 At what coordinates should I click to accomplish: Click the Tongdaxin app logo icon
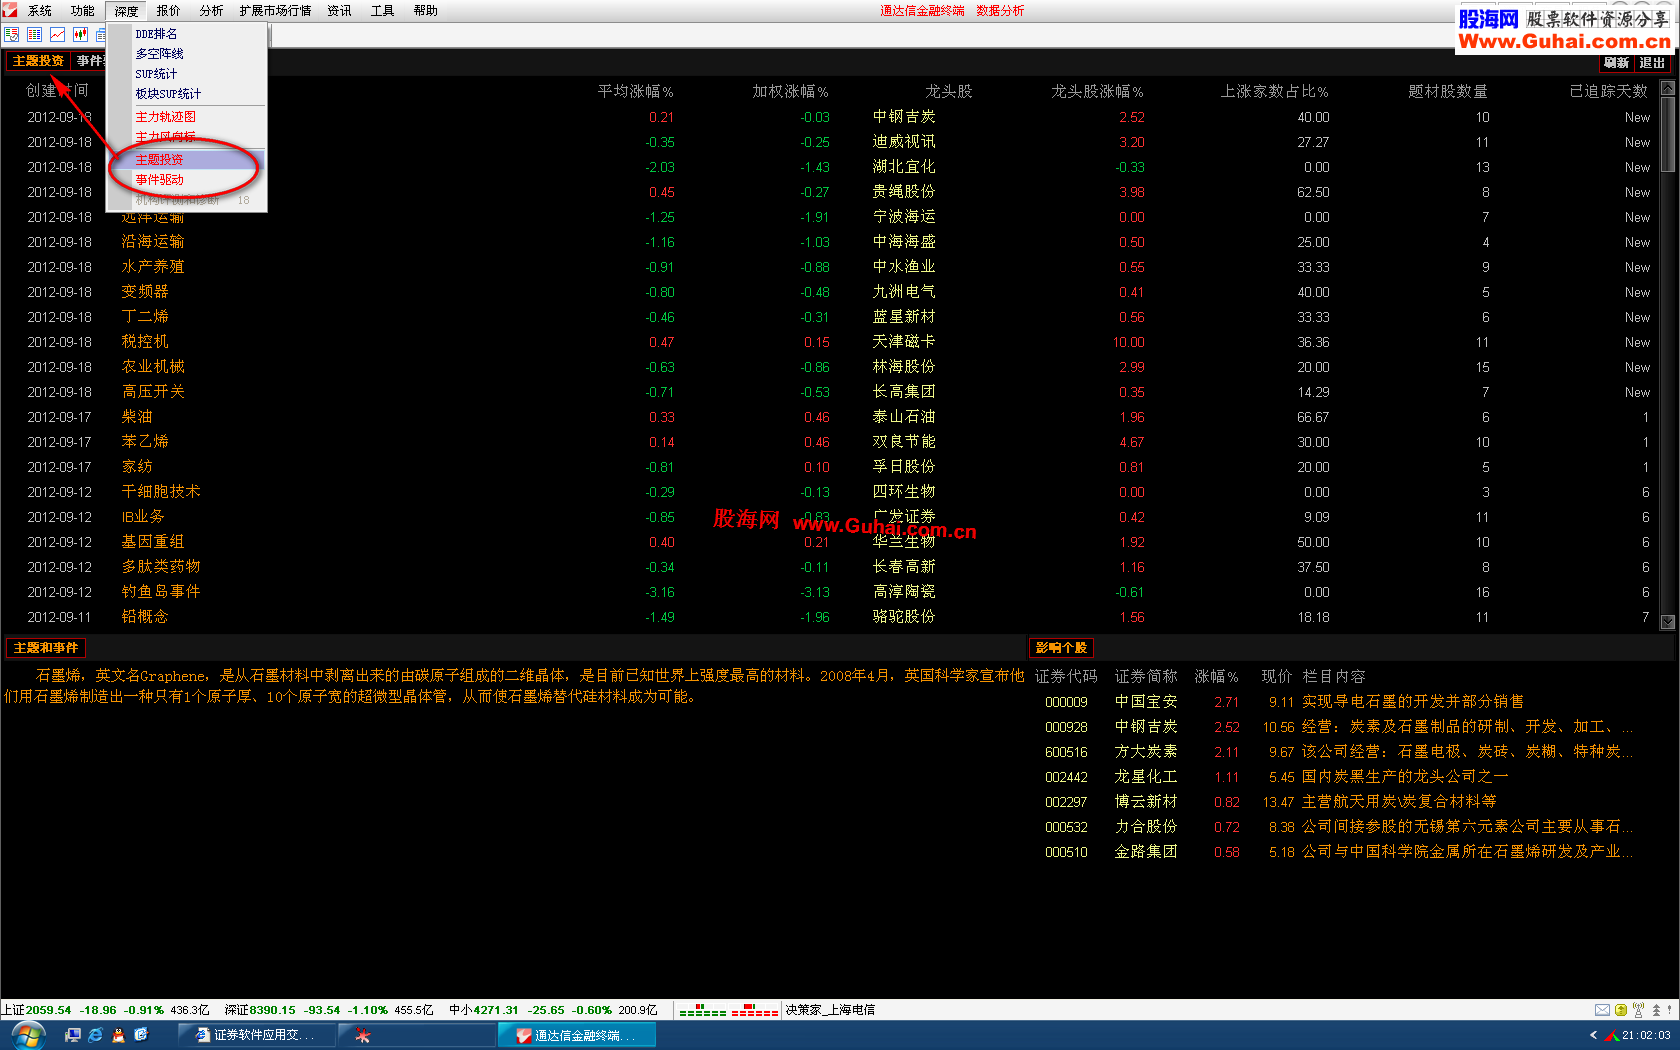point(10,10)
